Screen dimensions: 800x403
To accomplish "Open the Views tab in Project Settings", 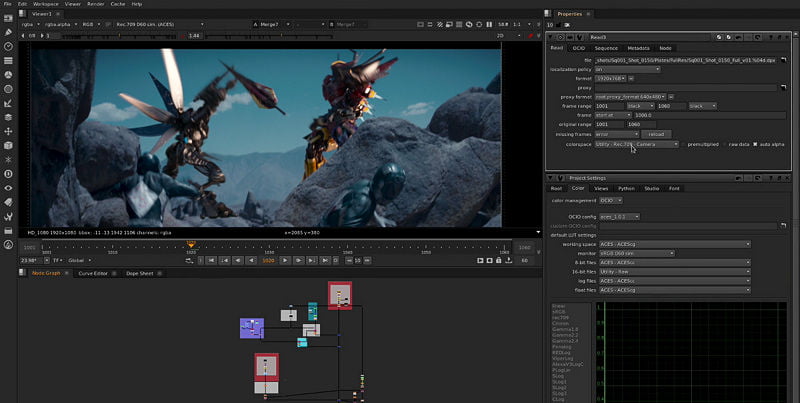I will (x=602, y=188).
